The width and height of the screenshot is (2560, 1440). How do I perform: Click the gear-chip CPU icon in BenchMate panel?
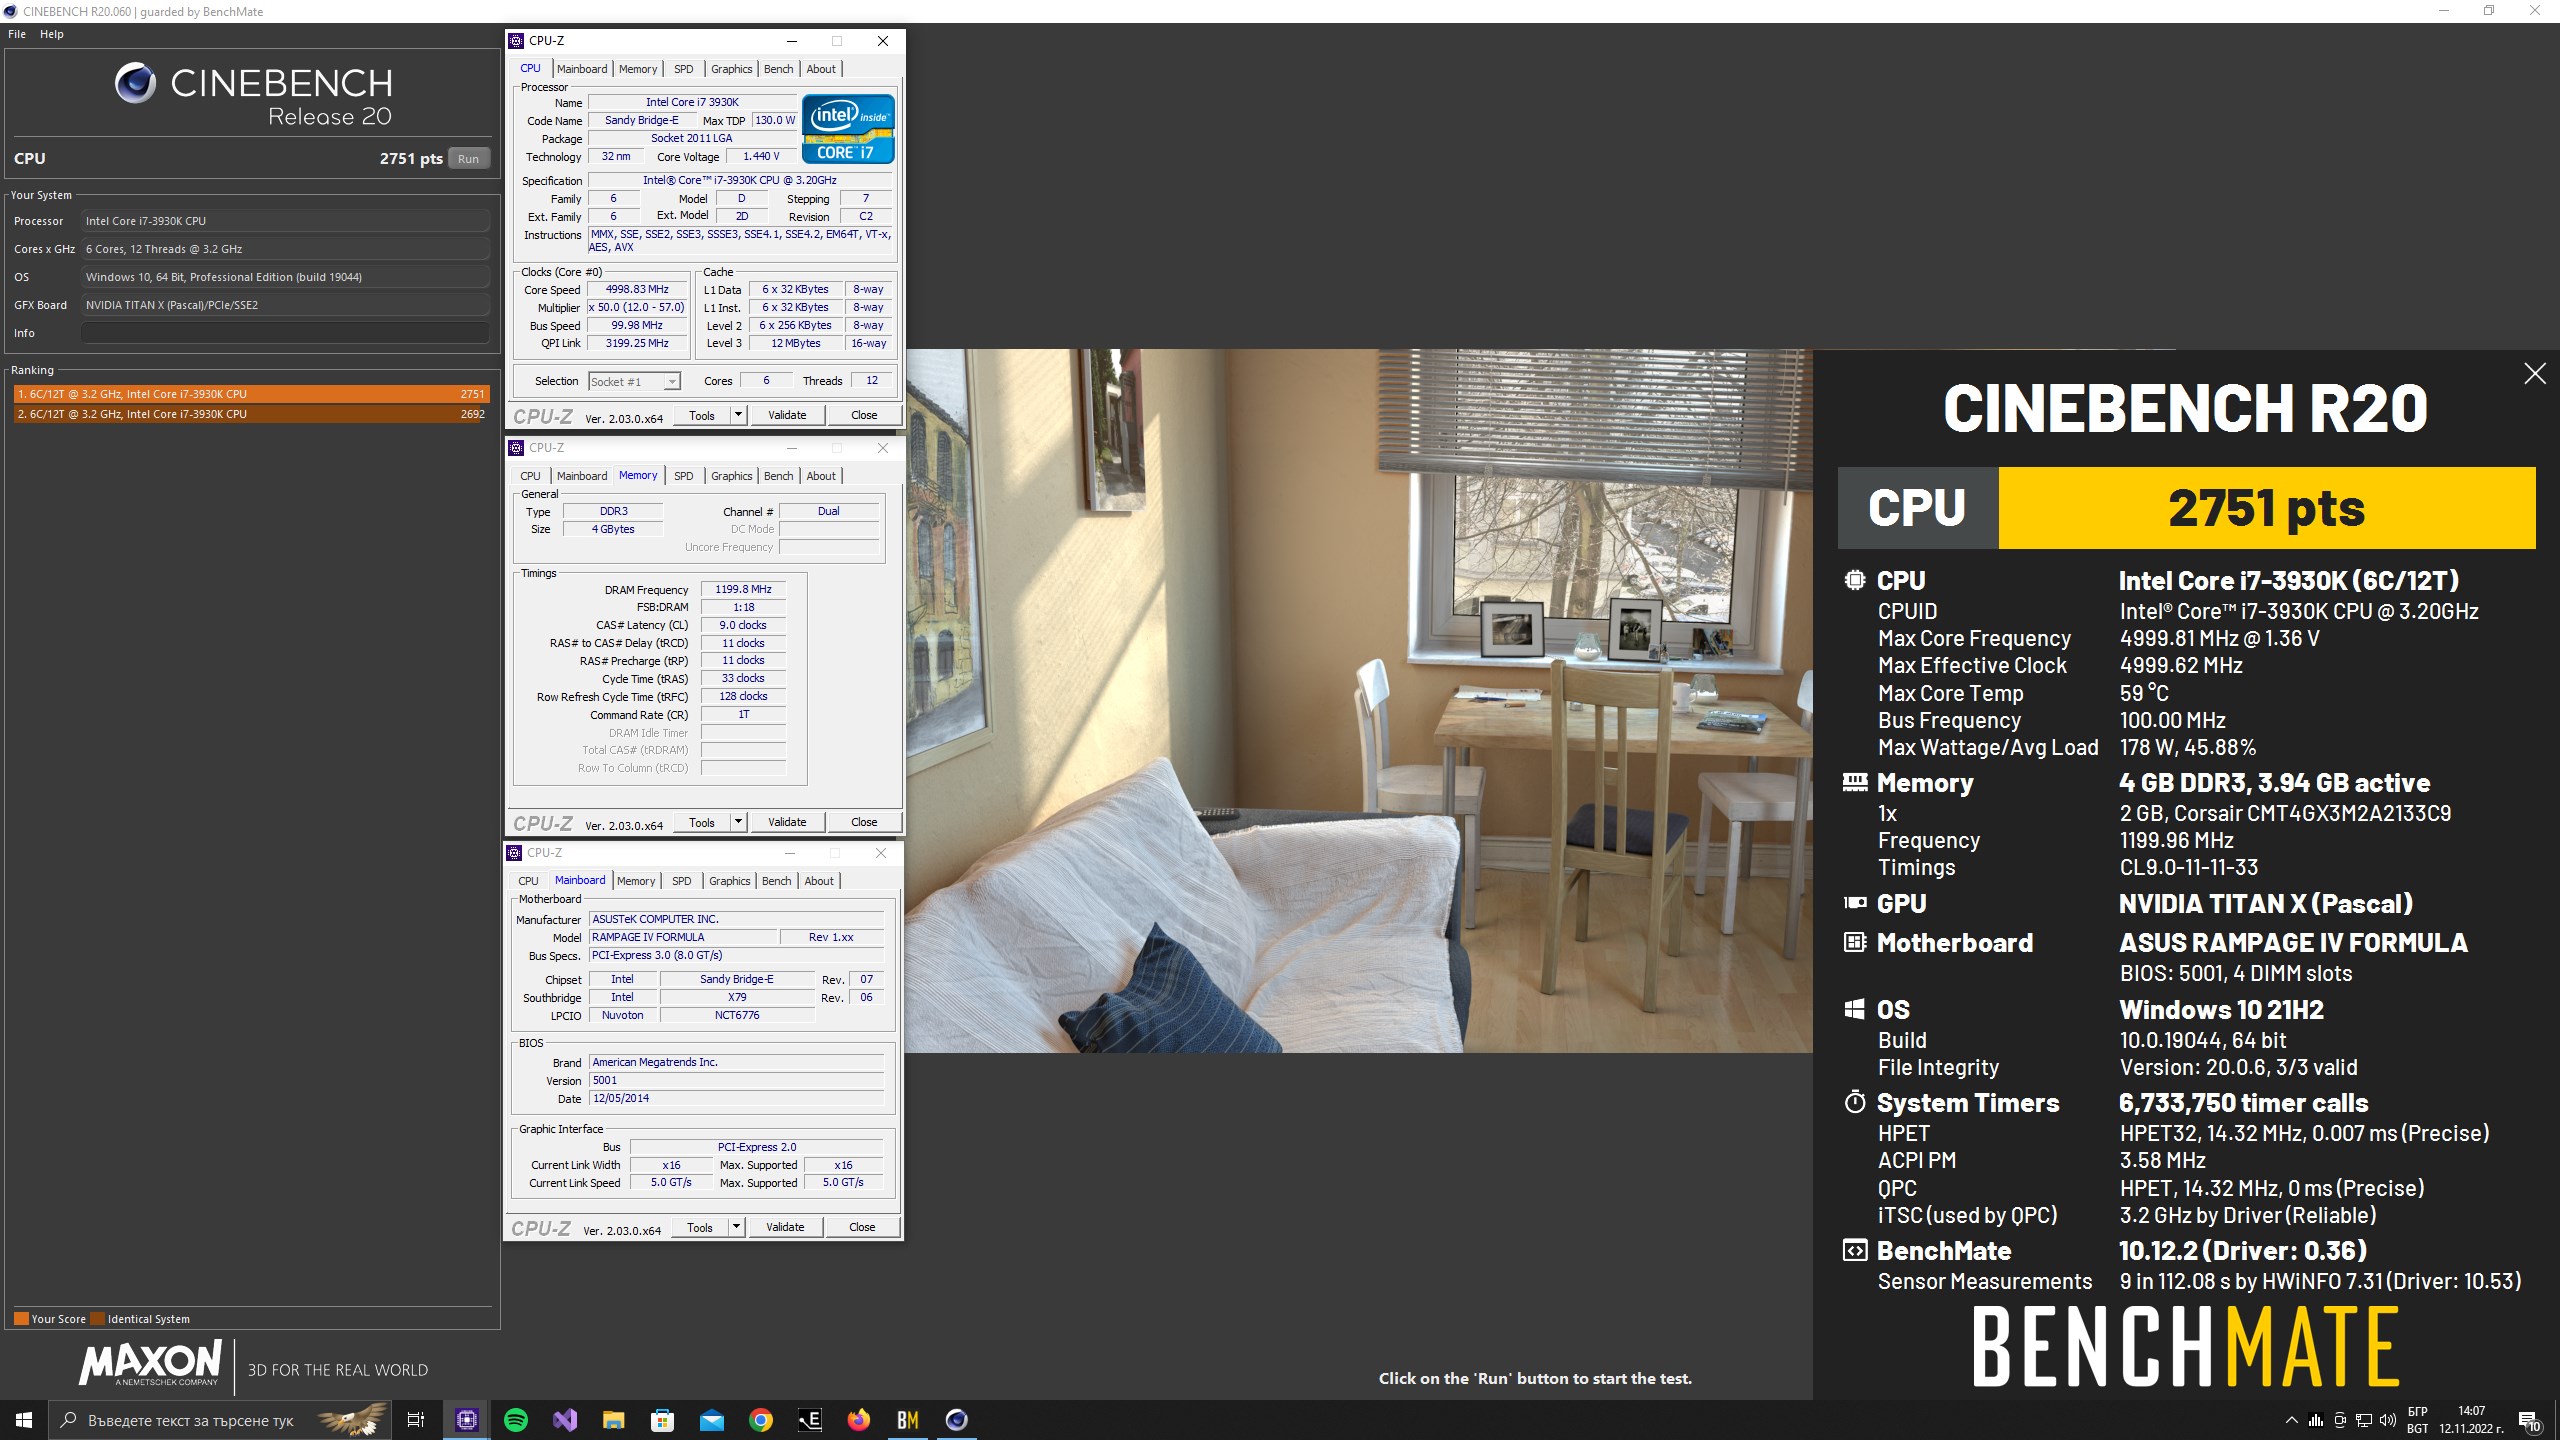click(1854, 580)
